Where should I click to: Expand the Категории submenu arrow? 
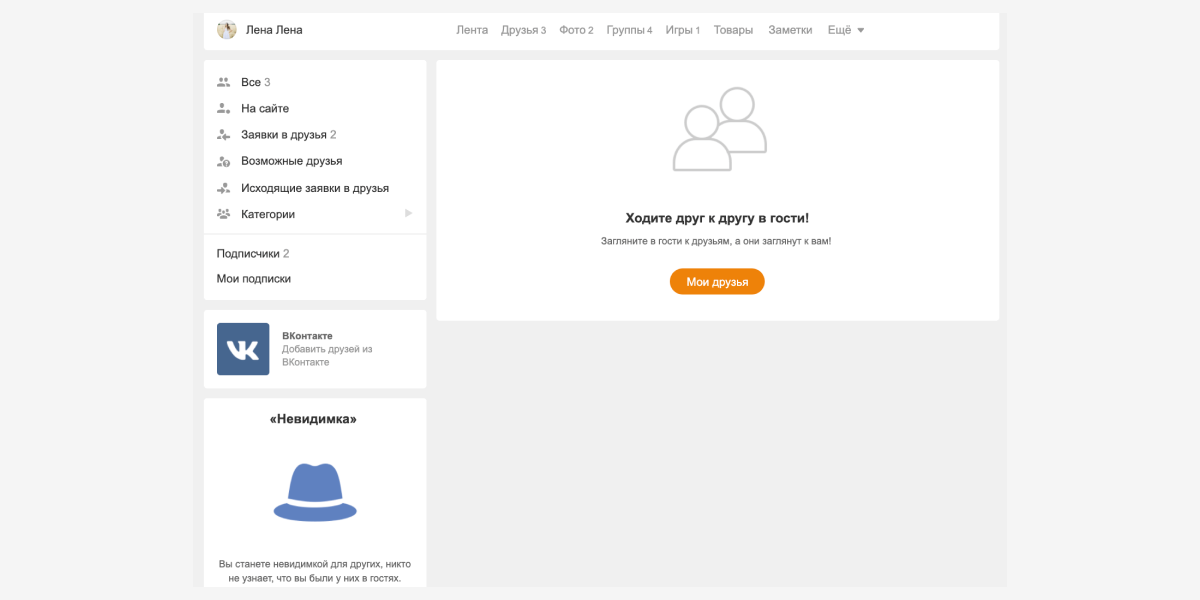pyautogui.click(x=408, y=214)
